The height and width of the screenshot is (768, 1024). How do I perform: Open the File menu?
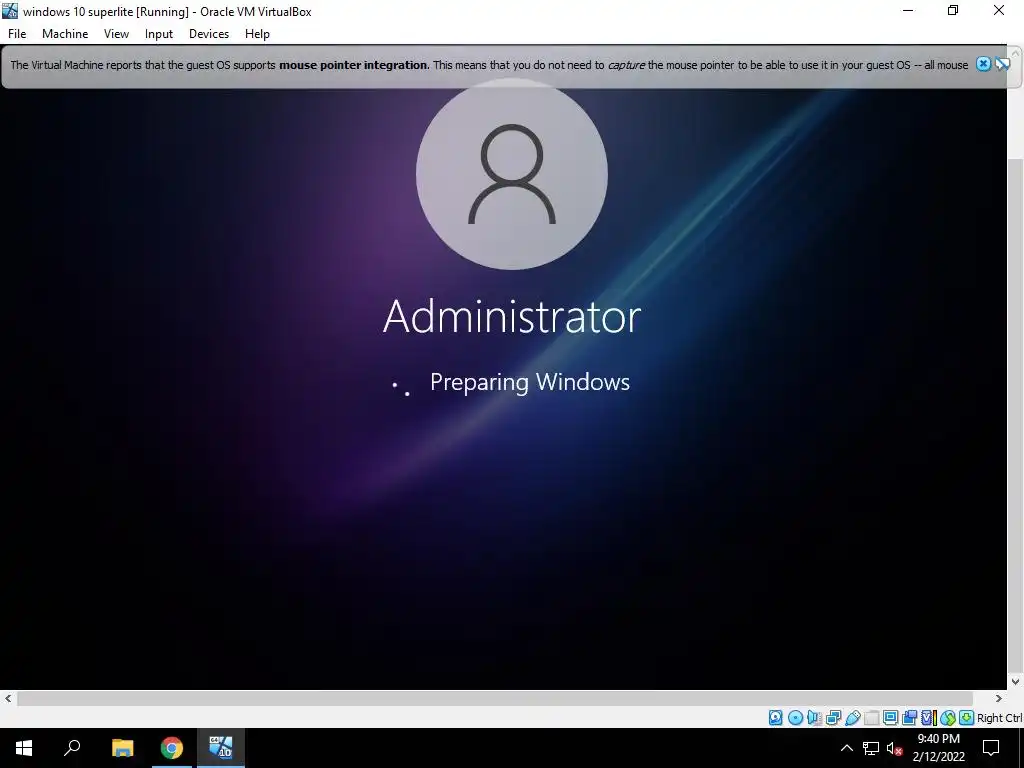click(17, 34)
